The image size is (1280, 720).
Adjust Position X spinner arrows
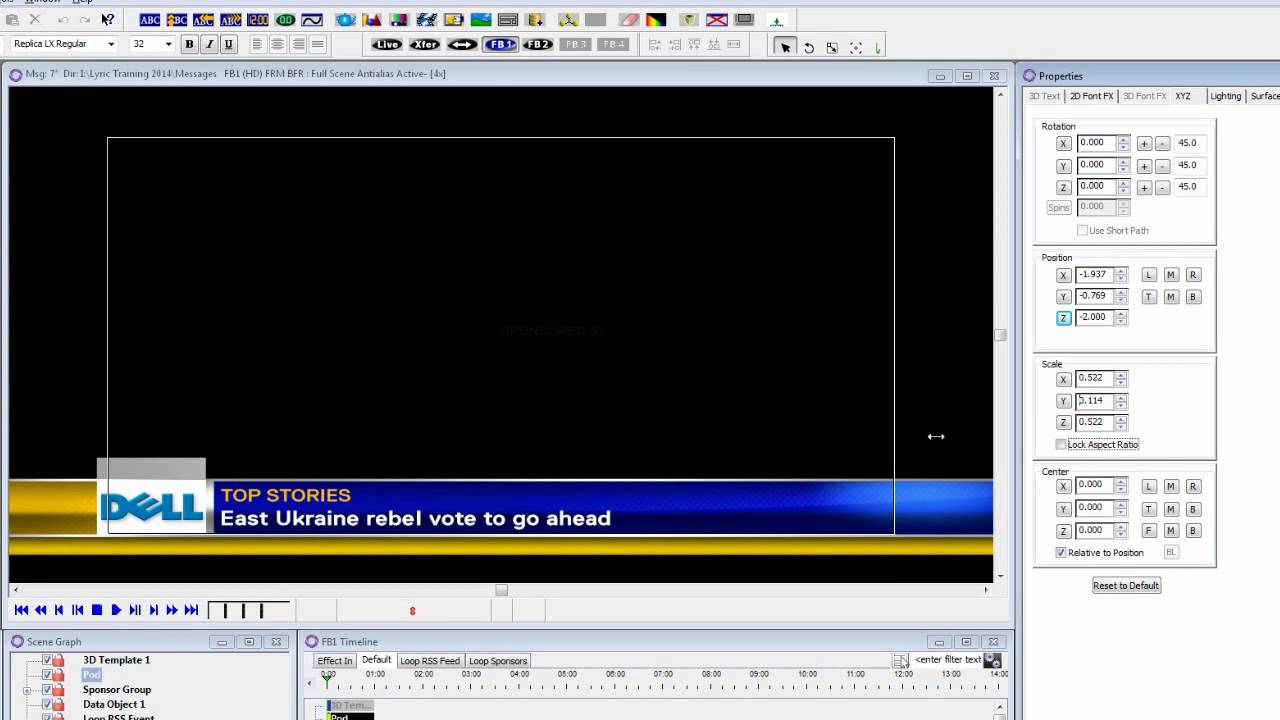(x=1121, y=275)
